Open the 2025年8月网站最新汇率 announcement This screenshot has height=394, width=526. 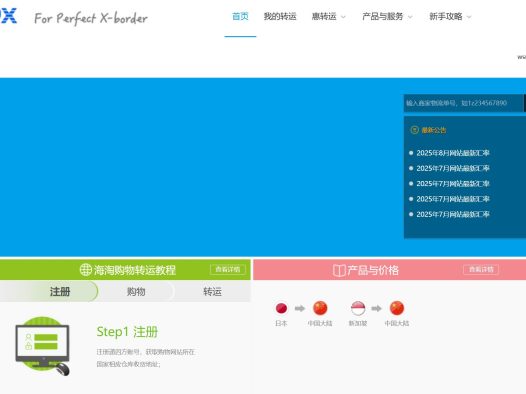click(x=453, y=153)
